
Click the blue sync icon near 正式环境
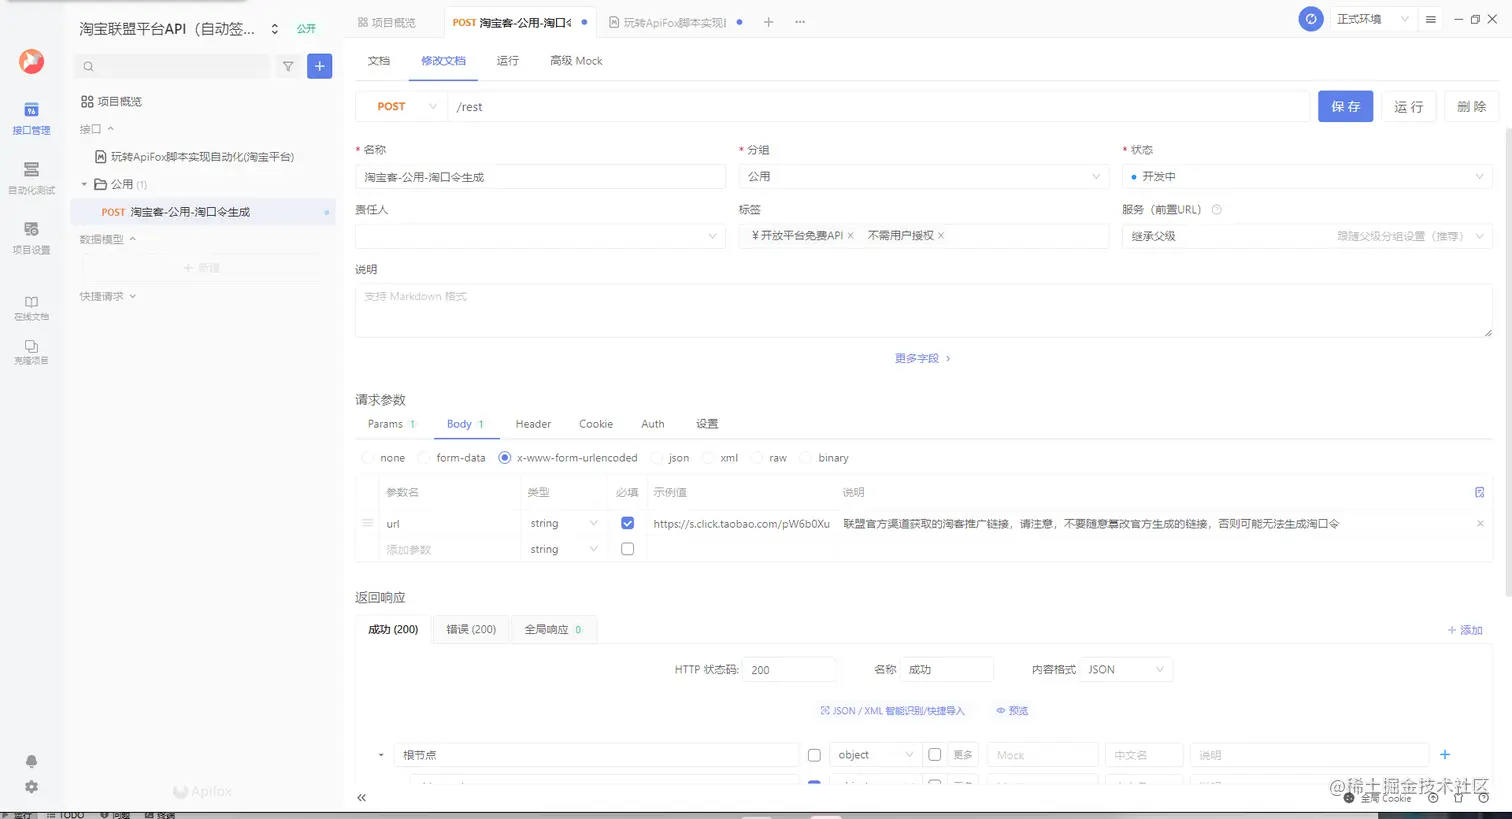click(1311, 18)
